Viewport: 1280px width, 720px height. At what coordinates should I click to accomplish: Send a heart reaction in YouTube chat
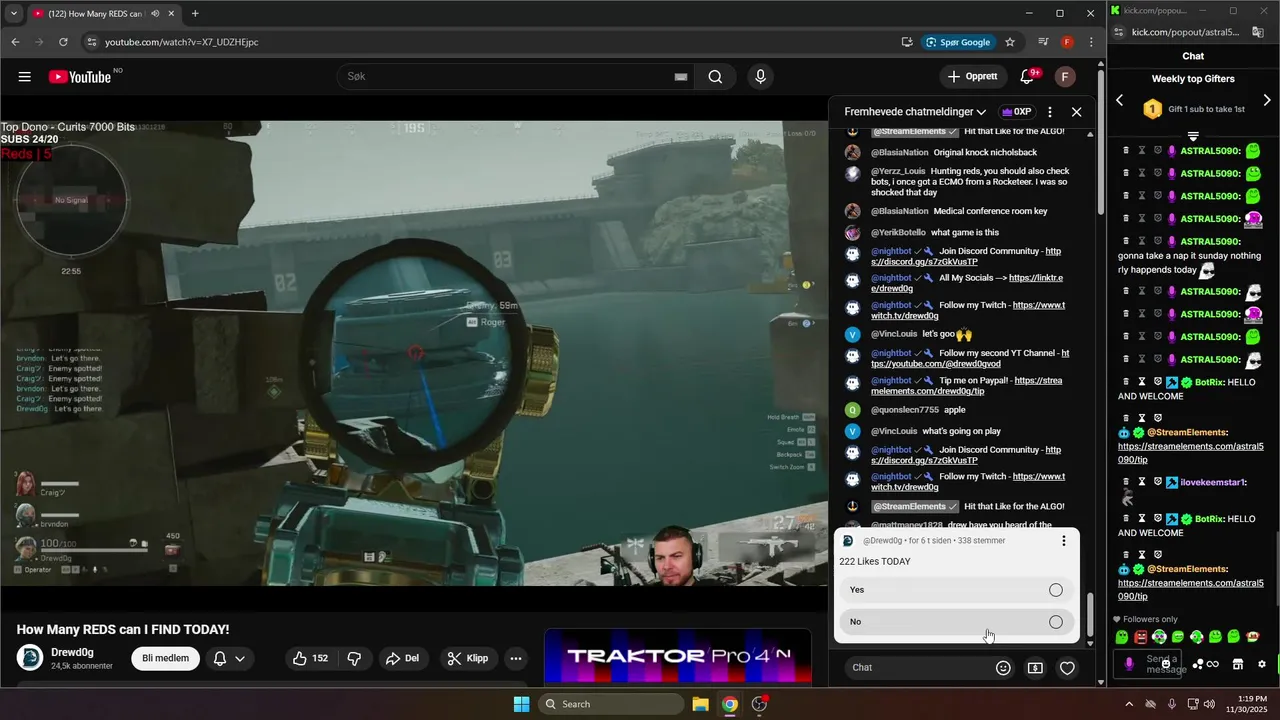(1067, 668)
